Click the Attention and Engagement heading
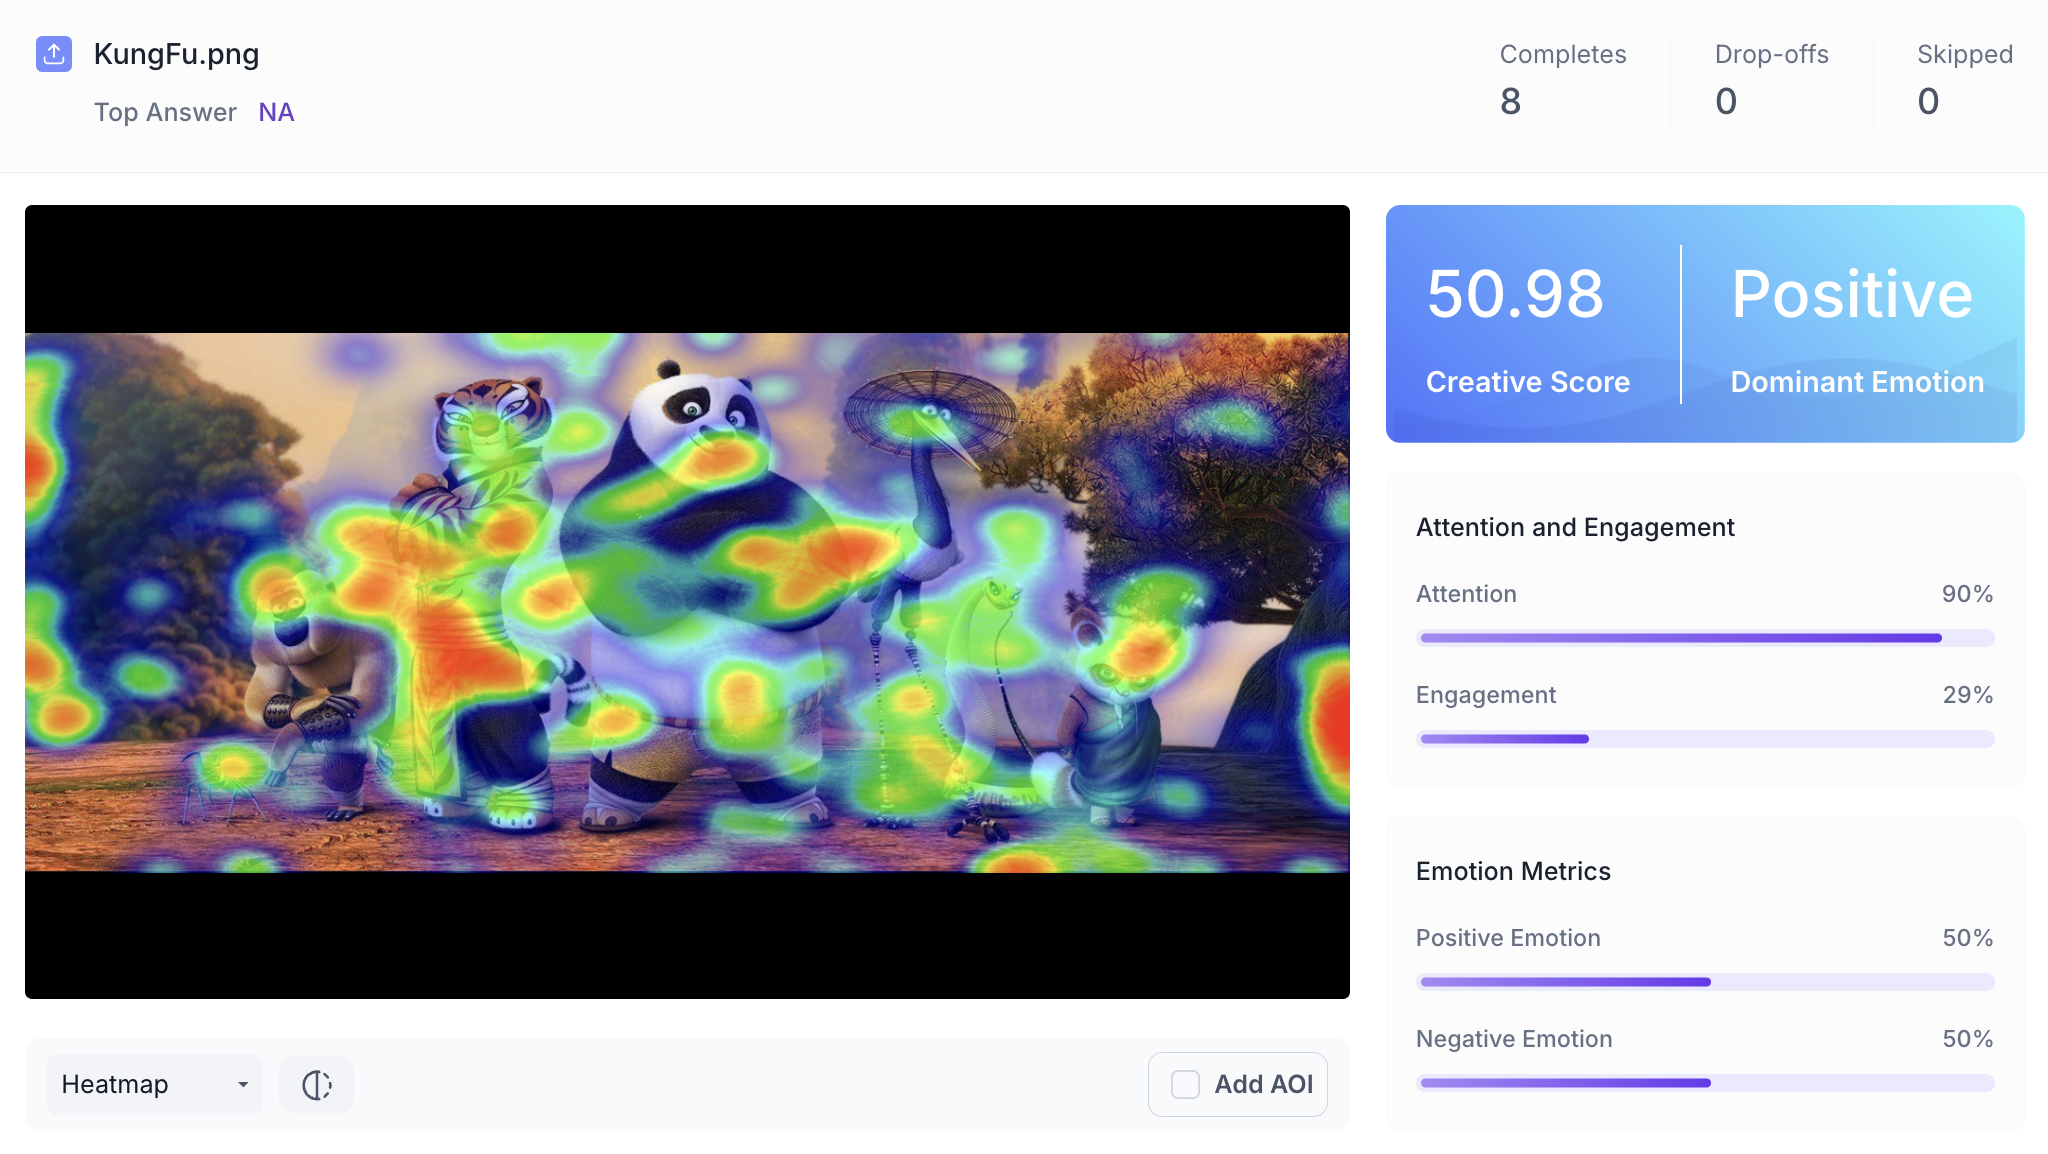 coord(1575,527)
